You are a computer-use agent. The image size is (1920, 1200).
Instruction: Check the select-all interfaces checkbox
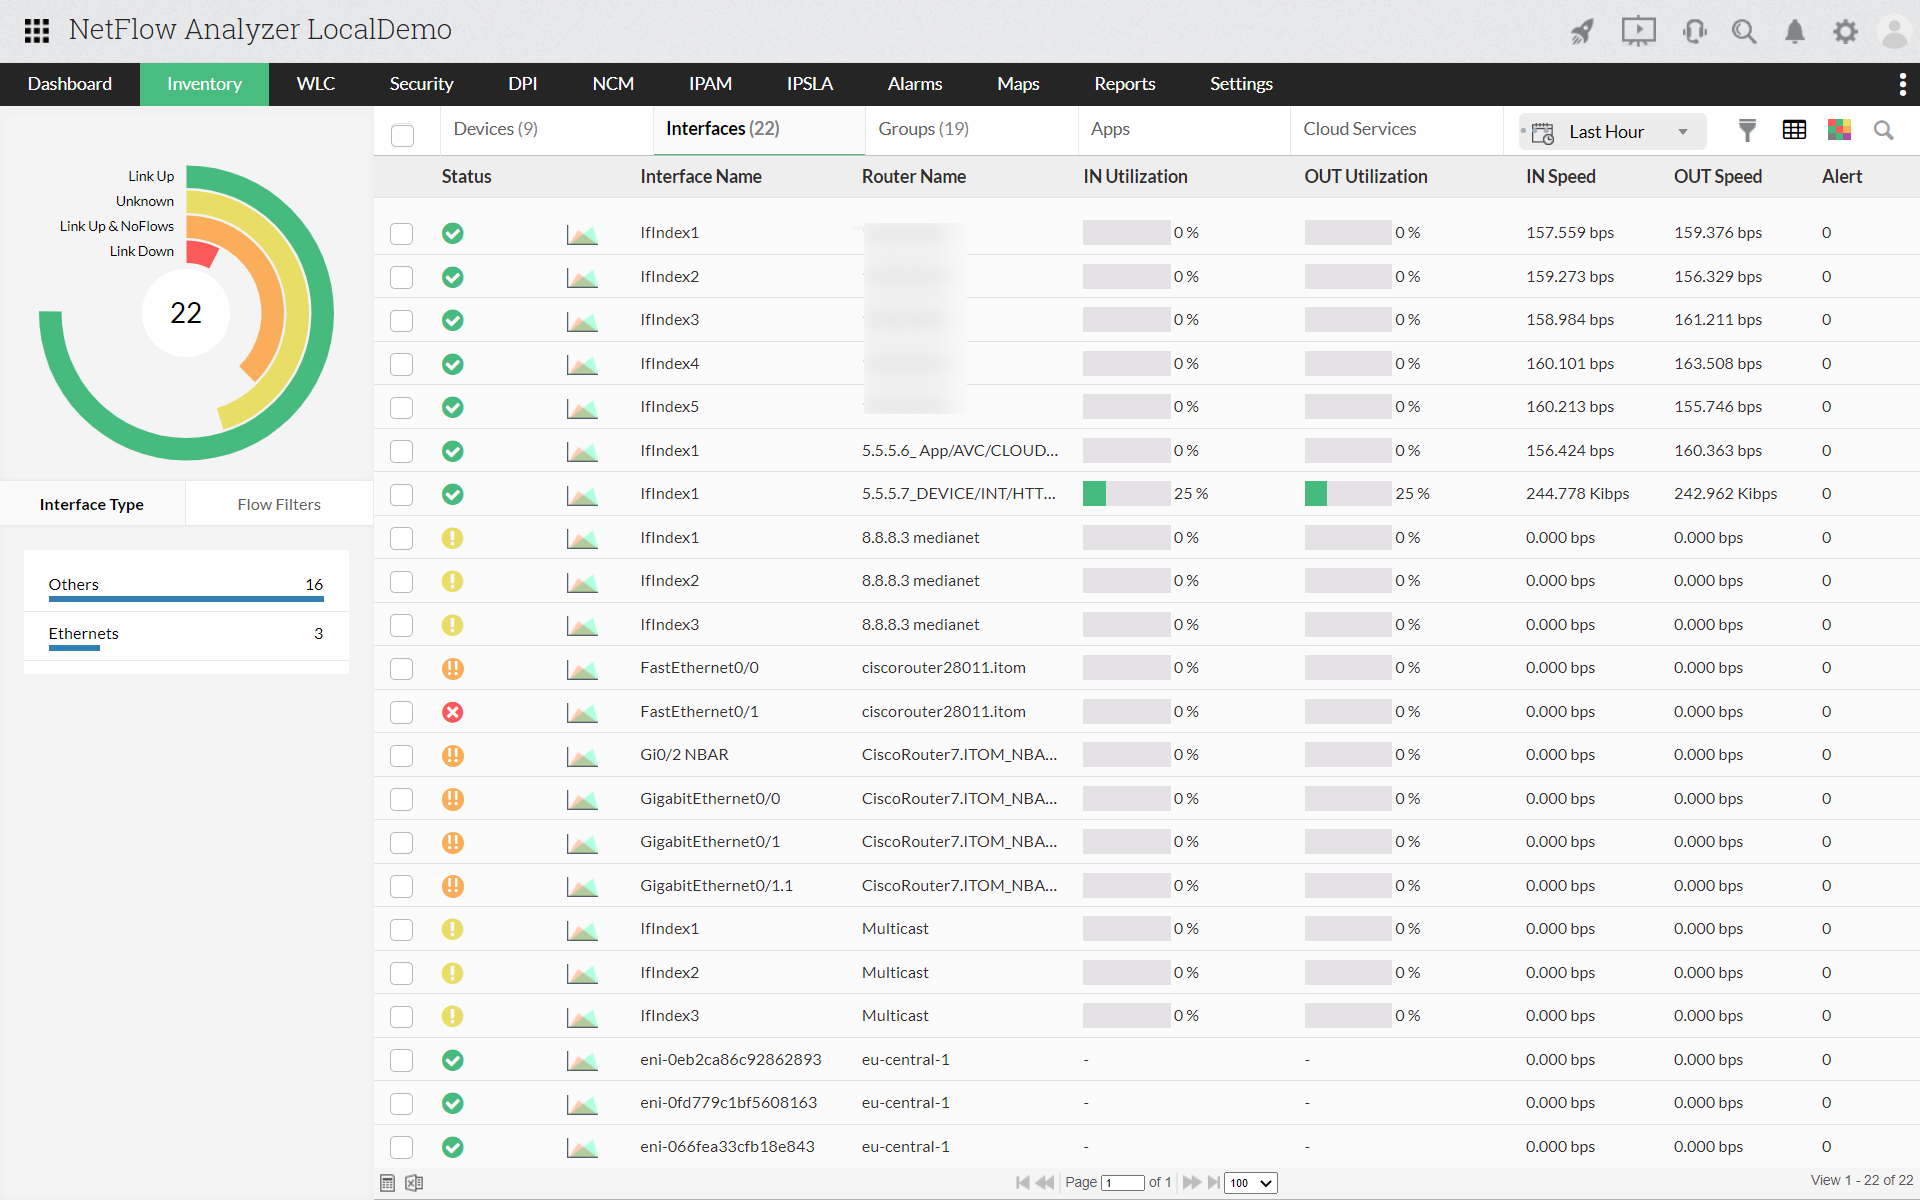click(x=403, y=135)
